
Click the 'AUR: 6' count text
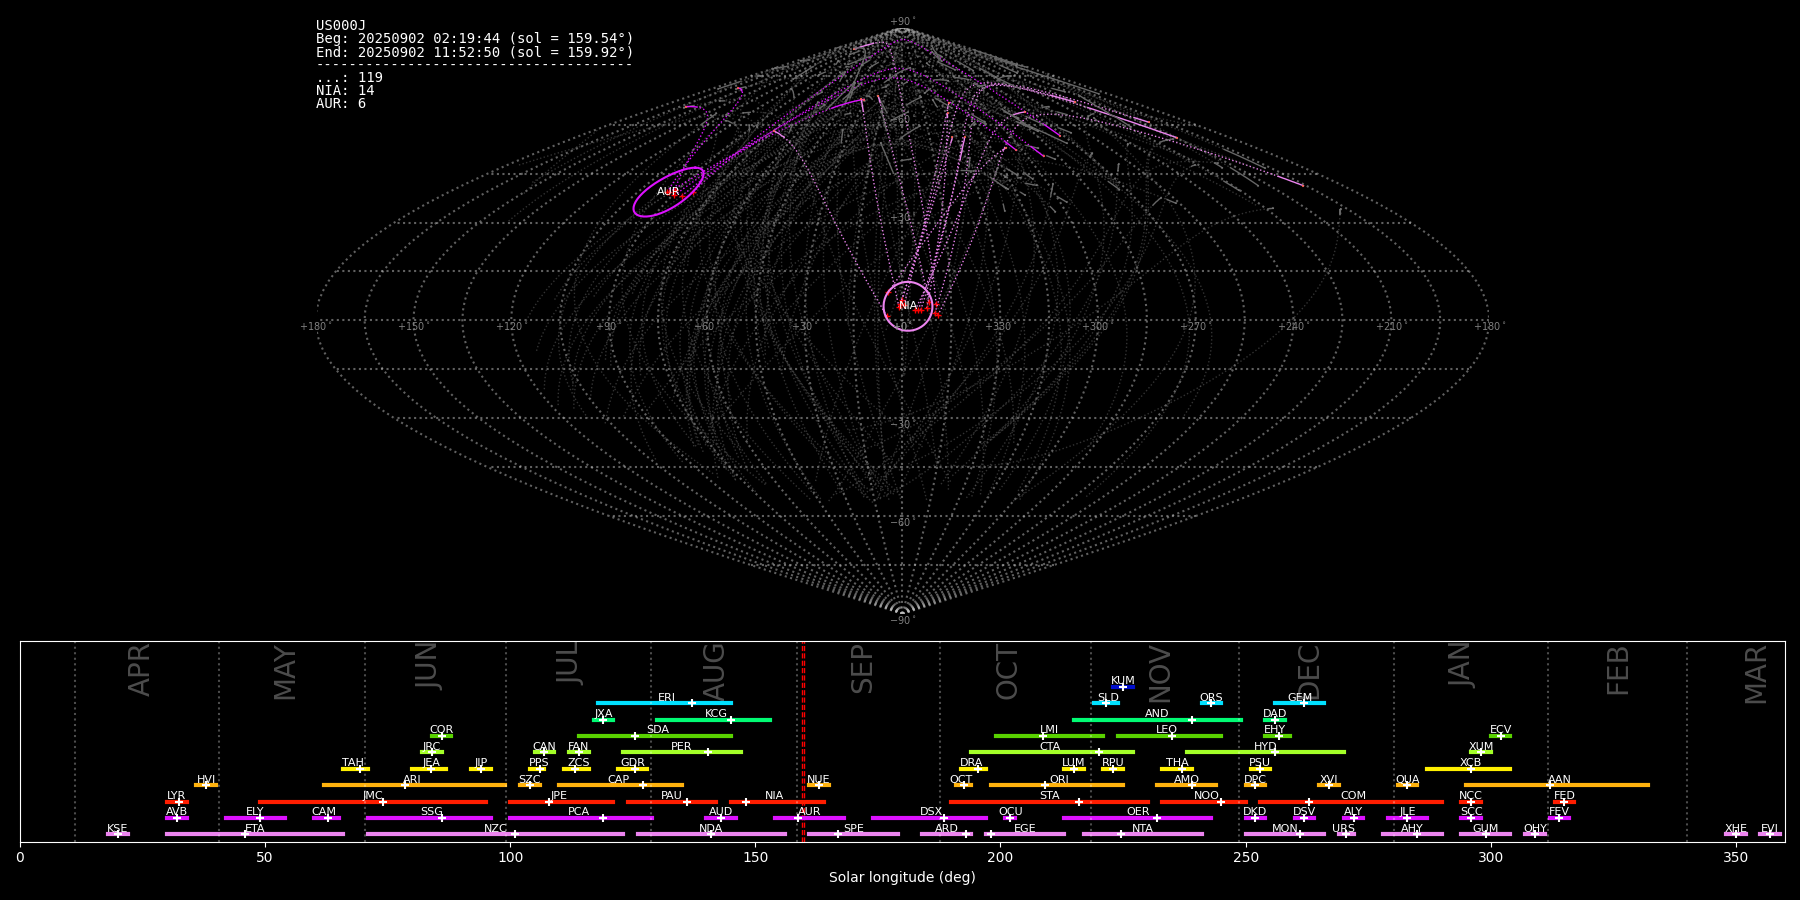pyautogui.click(x=341, y=103)
